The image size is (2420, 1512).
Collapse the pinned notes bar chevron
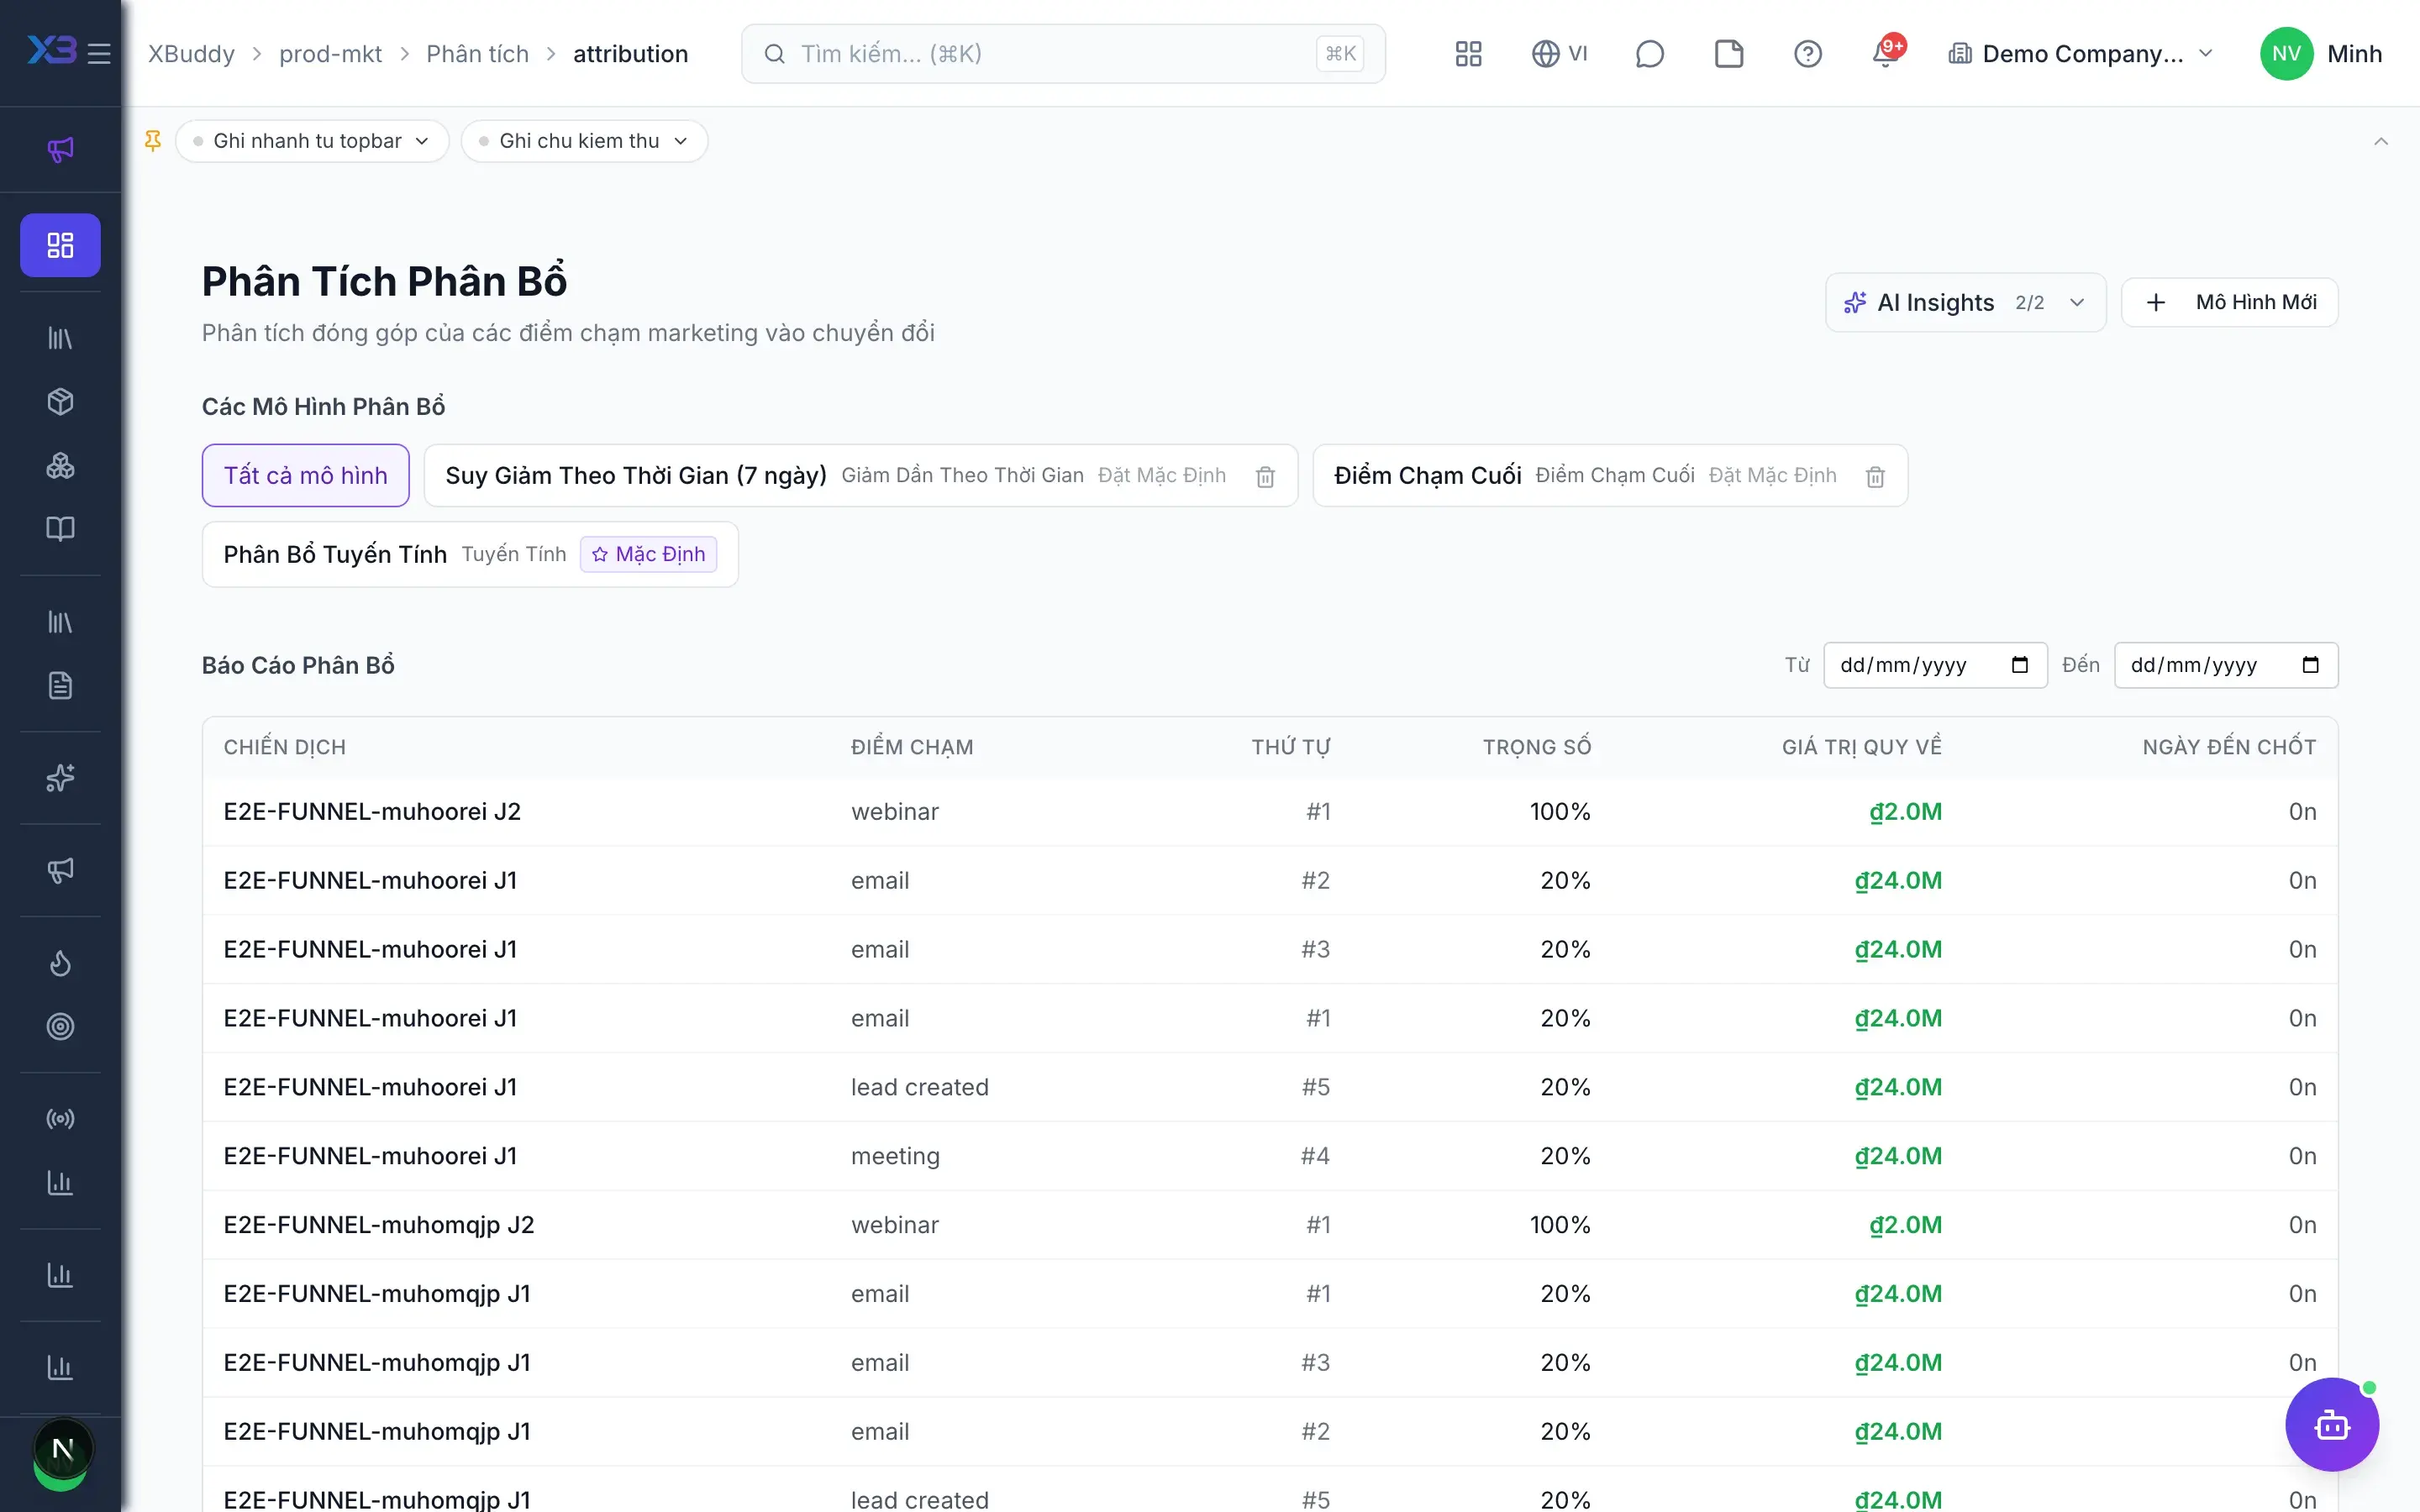pos(2381,141)
